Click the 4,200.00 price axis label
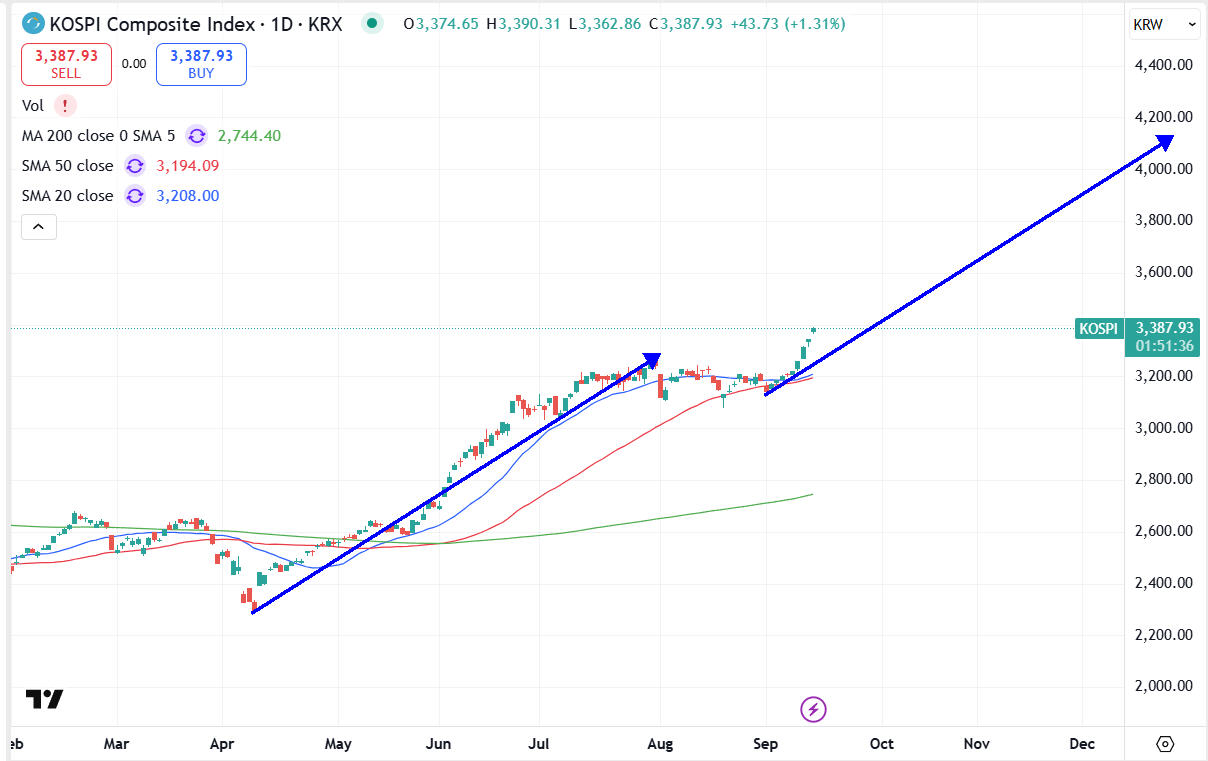1208x761 pixels. [x=1164, y=117]
